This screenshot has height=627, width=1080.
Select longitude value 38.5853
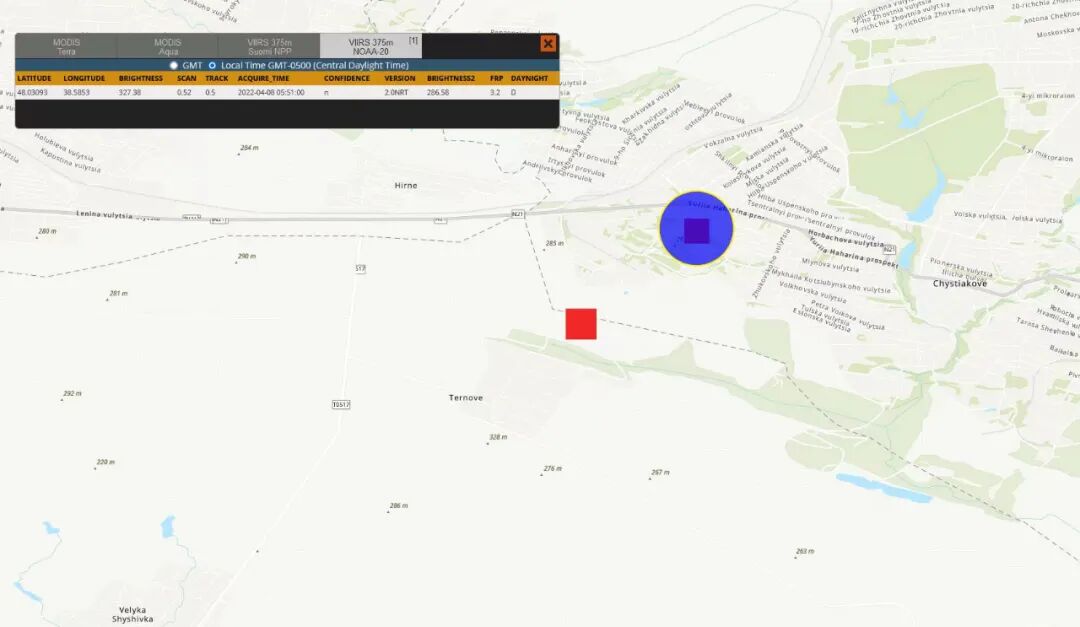click(76, 92)
